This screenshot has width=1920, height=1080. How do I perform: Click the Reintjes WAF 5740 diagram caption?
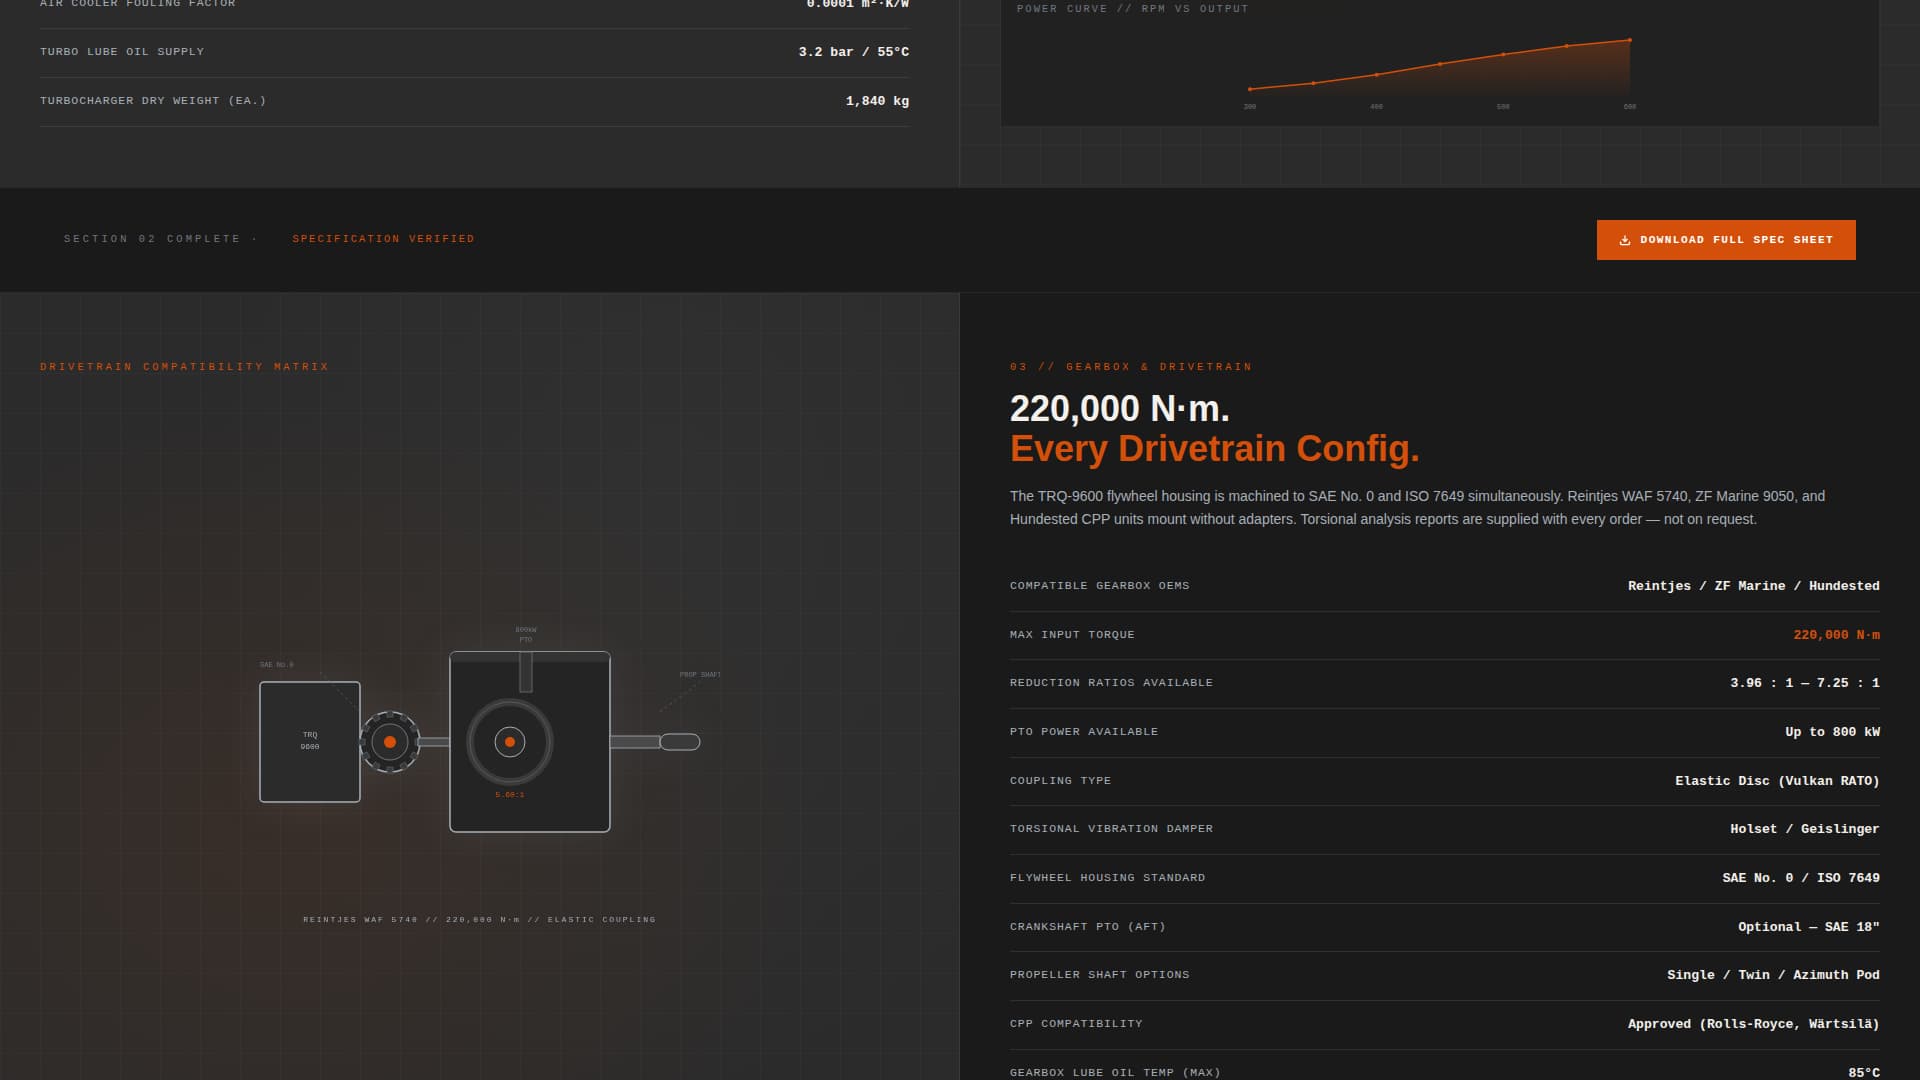tap(480, 918)
